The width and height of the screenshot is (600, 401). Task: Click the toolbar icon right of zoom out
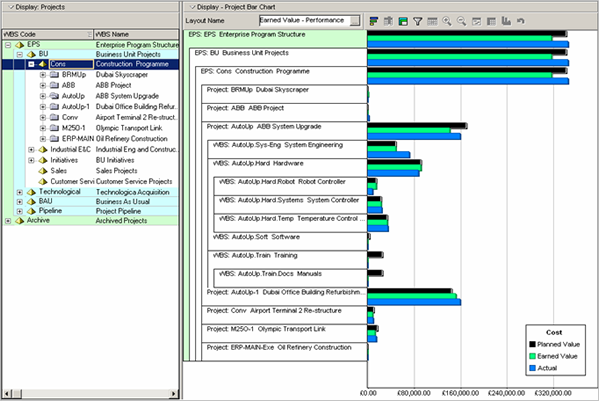tap(476, 21)
